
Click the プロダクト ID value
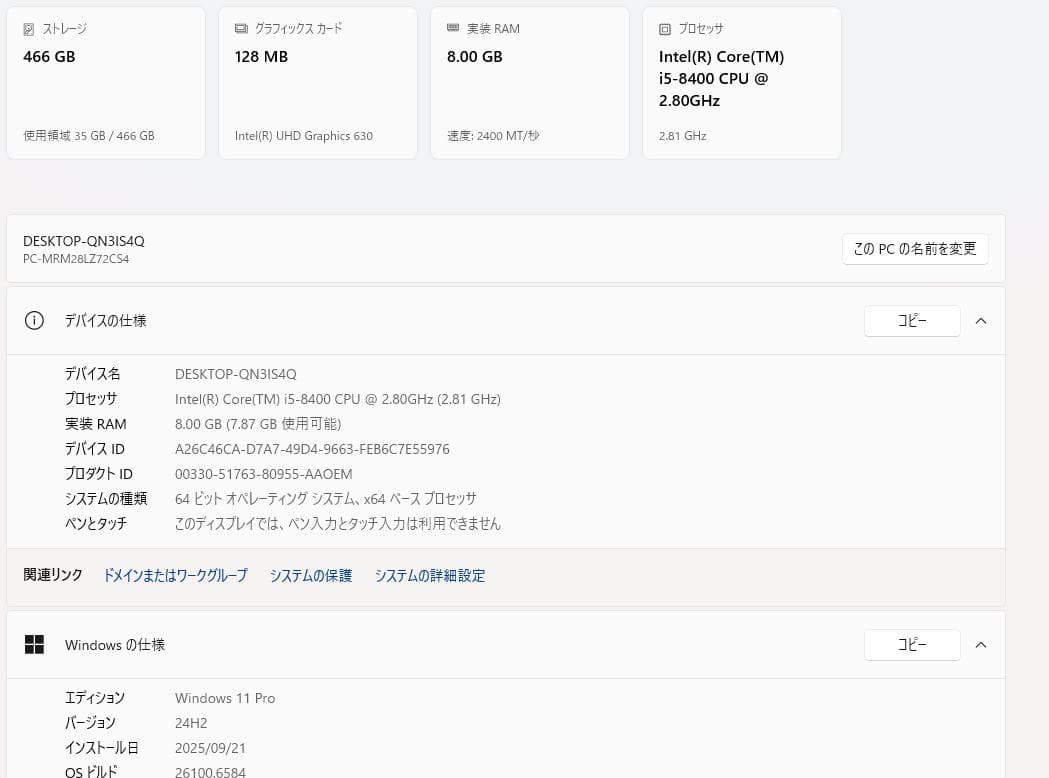pos(263,473)
